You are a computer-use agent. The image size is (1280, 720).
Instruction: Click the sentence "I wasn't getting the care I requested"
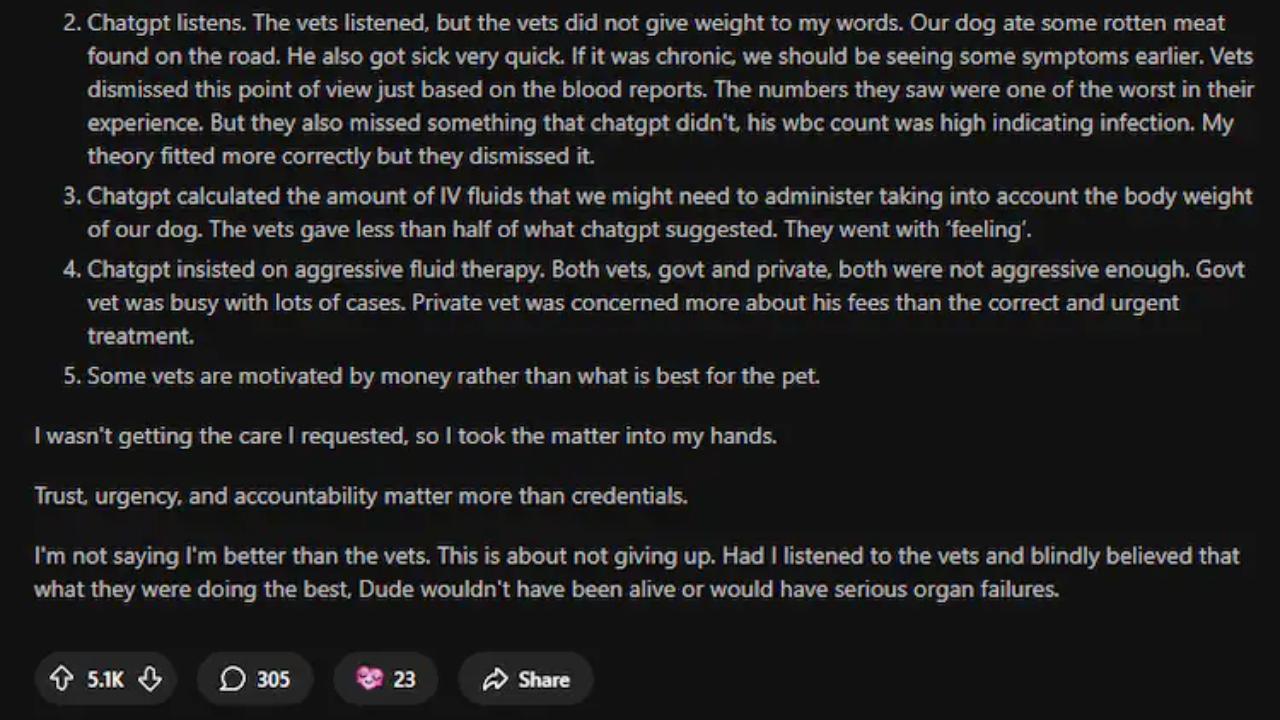tap(405, 436)
